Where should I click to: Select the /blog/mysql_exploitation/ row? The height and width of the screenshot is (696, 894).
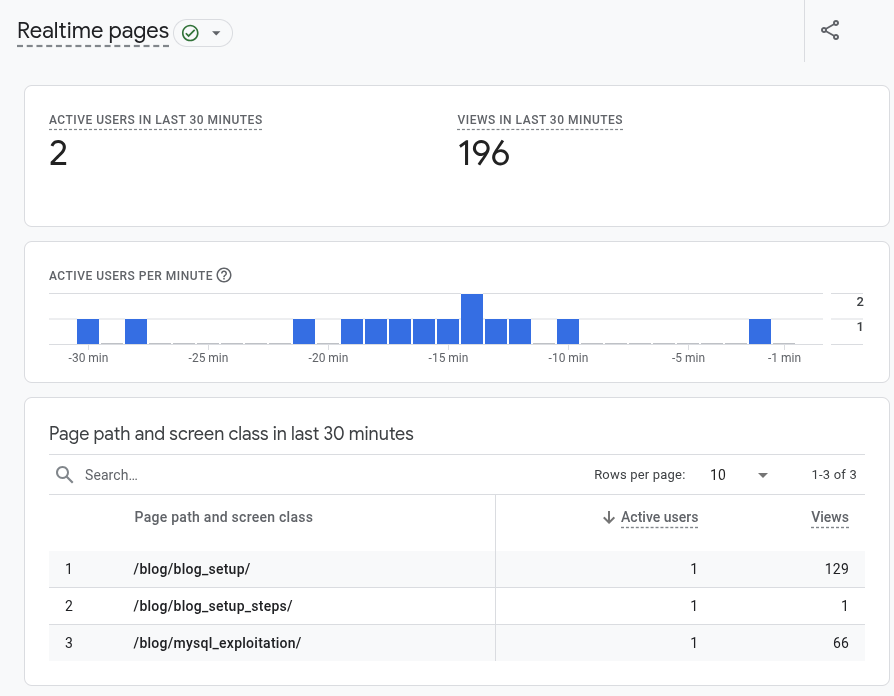click(216, 643)
